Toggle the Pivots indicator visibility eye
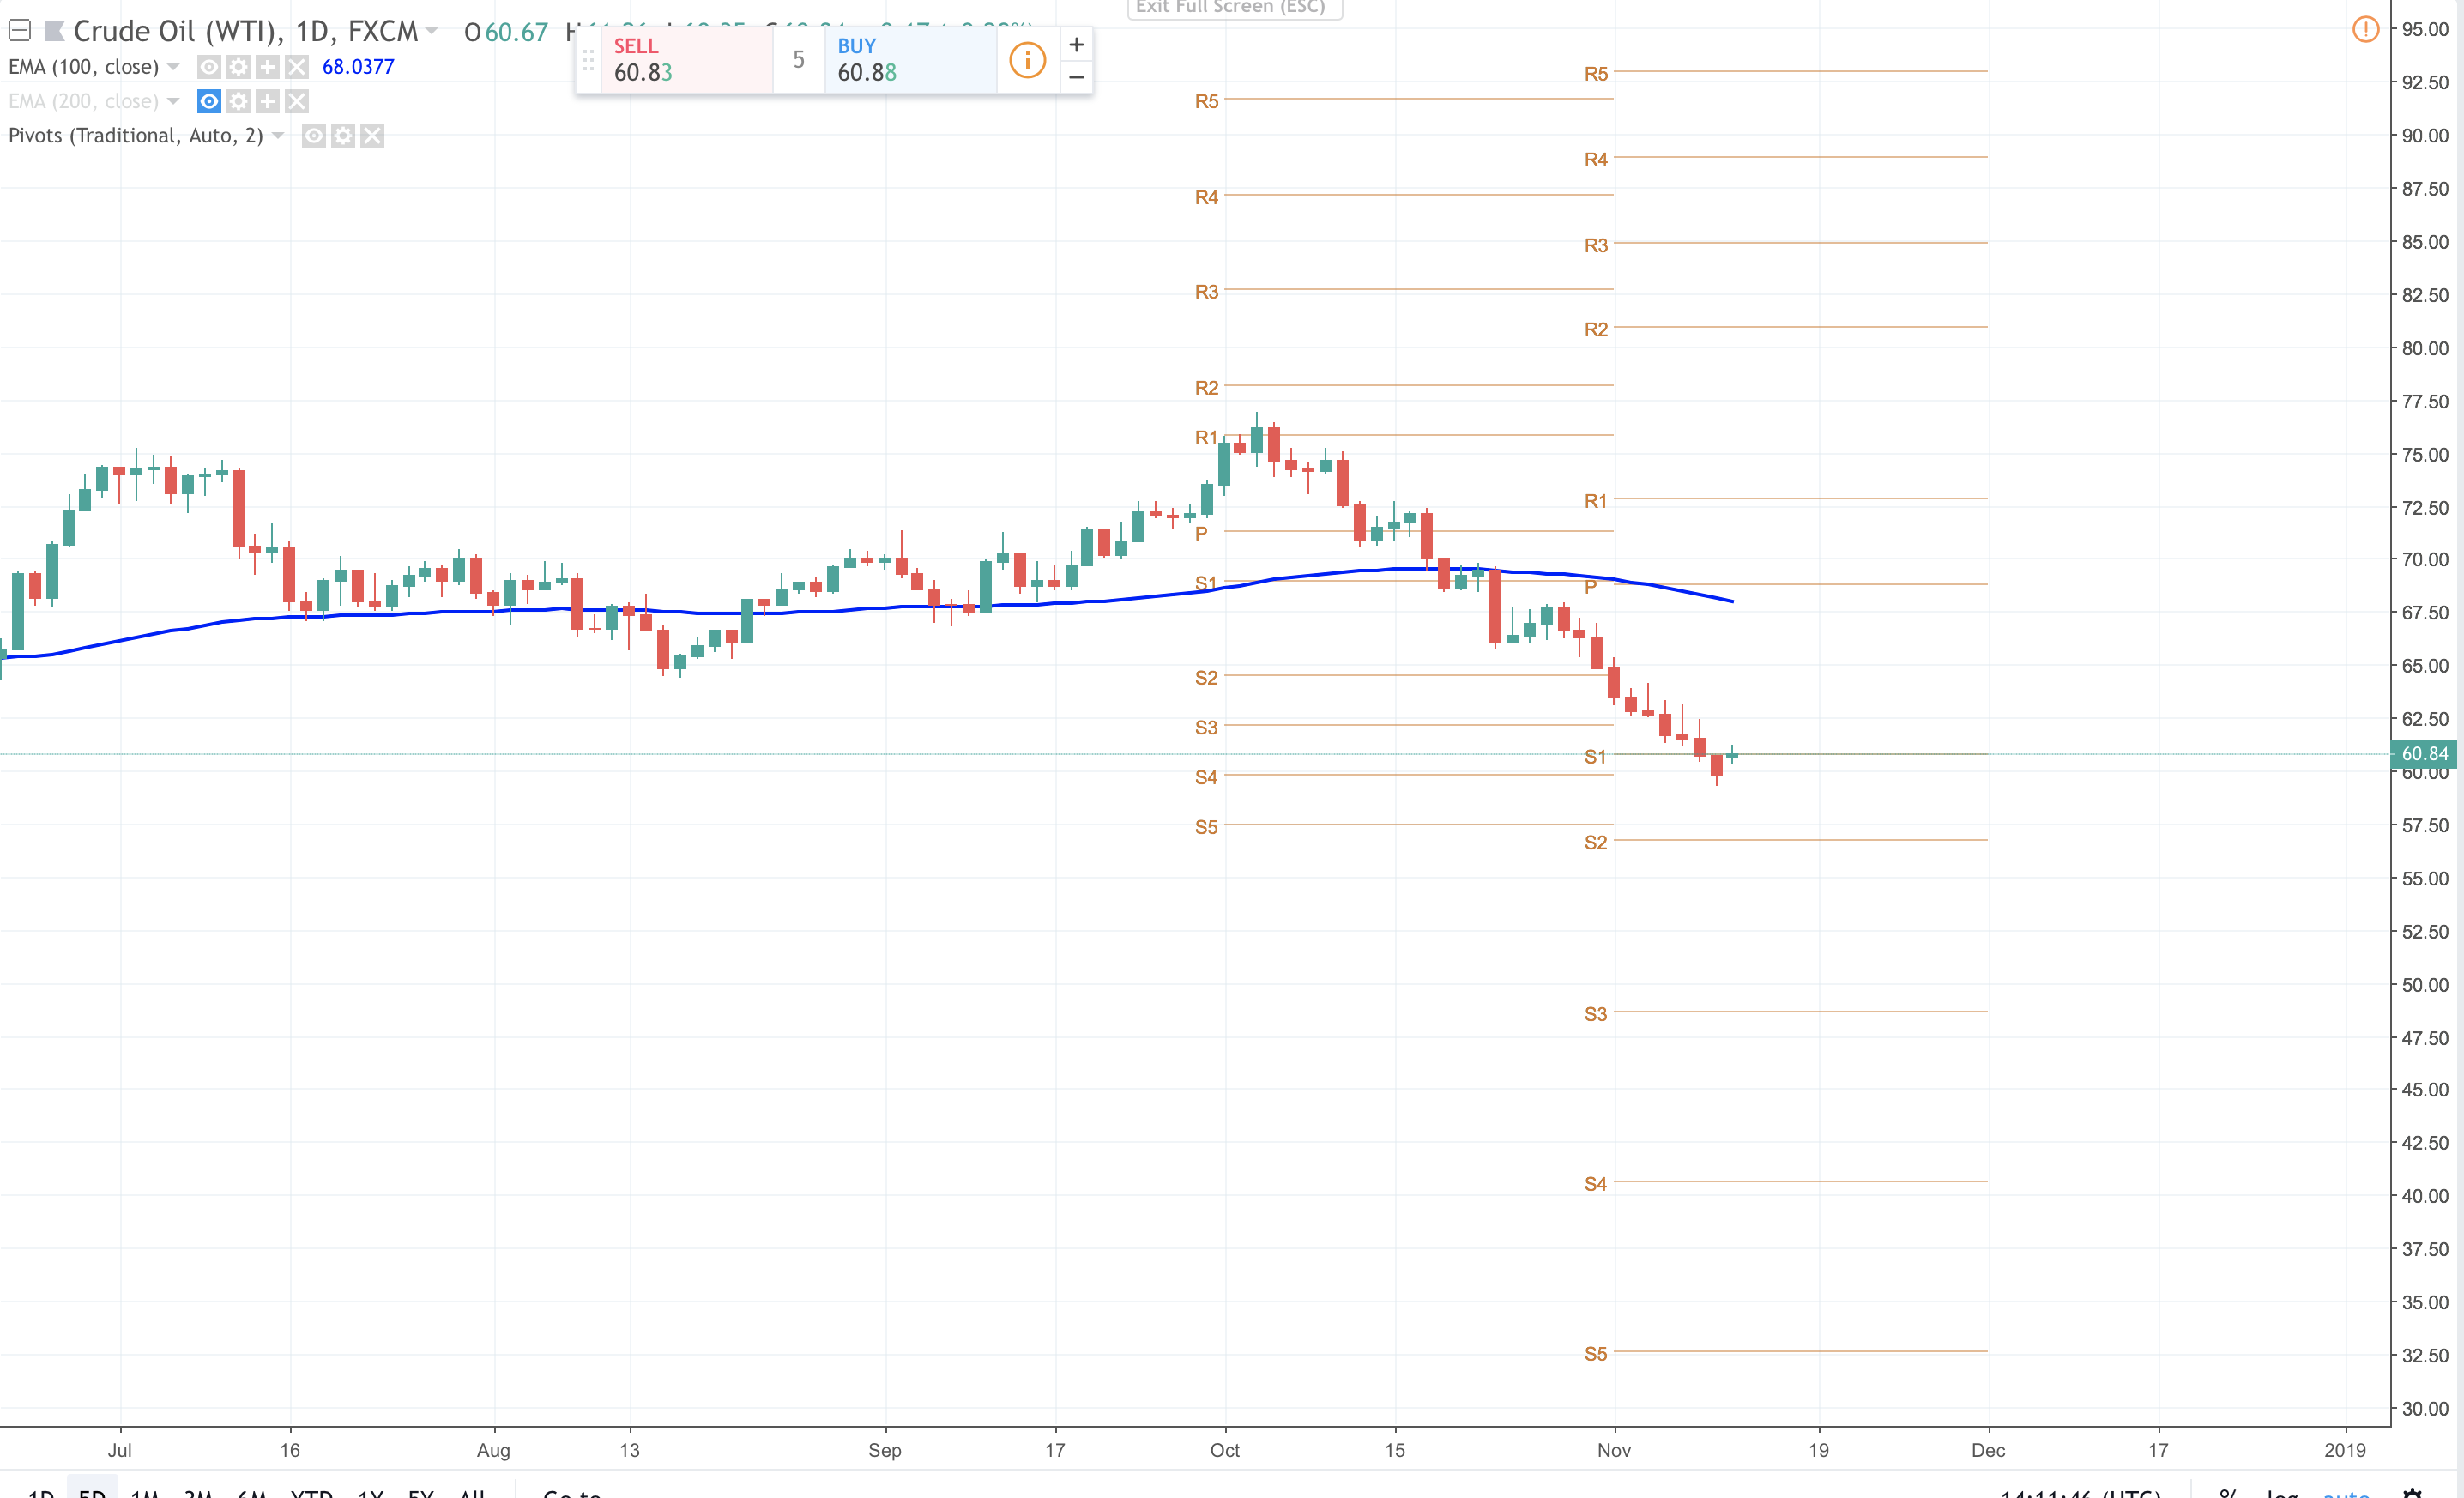Image resolution: width=2464 pixels, height=1498 pixels. click(314, 135)
